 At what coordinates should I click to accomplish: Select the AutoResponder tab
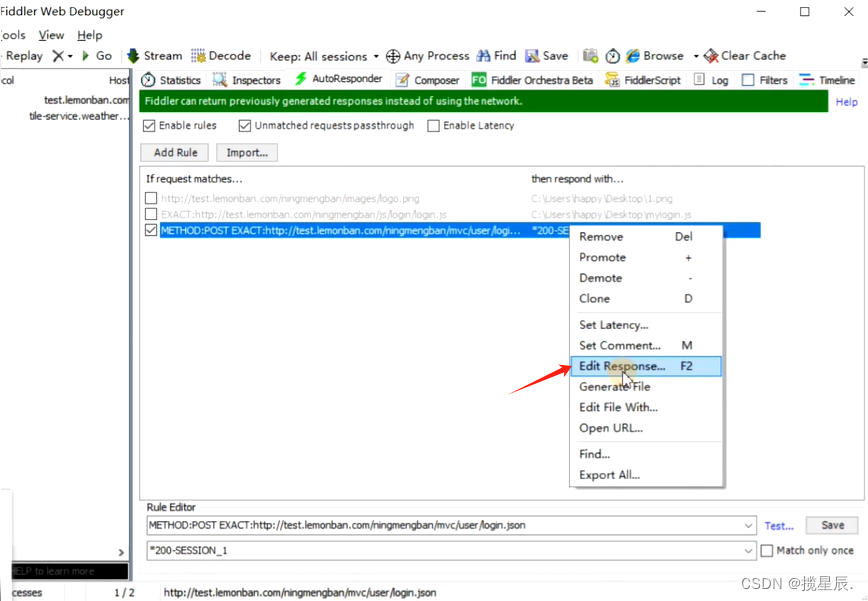339,79
